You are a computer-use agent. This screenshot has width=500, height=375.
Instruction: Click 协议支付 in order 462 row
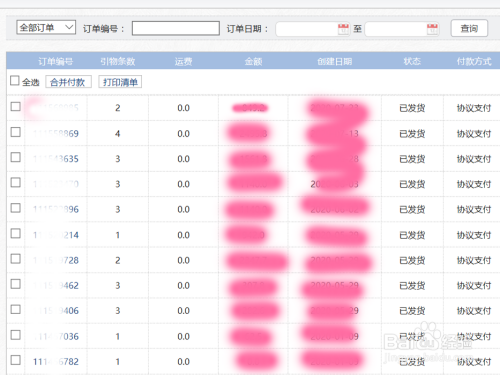coord(474,286)
